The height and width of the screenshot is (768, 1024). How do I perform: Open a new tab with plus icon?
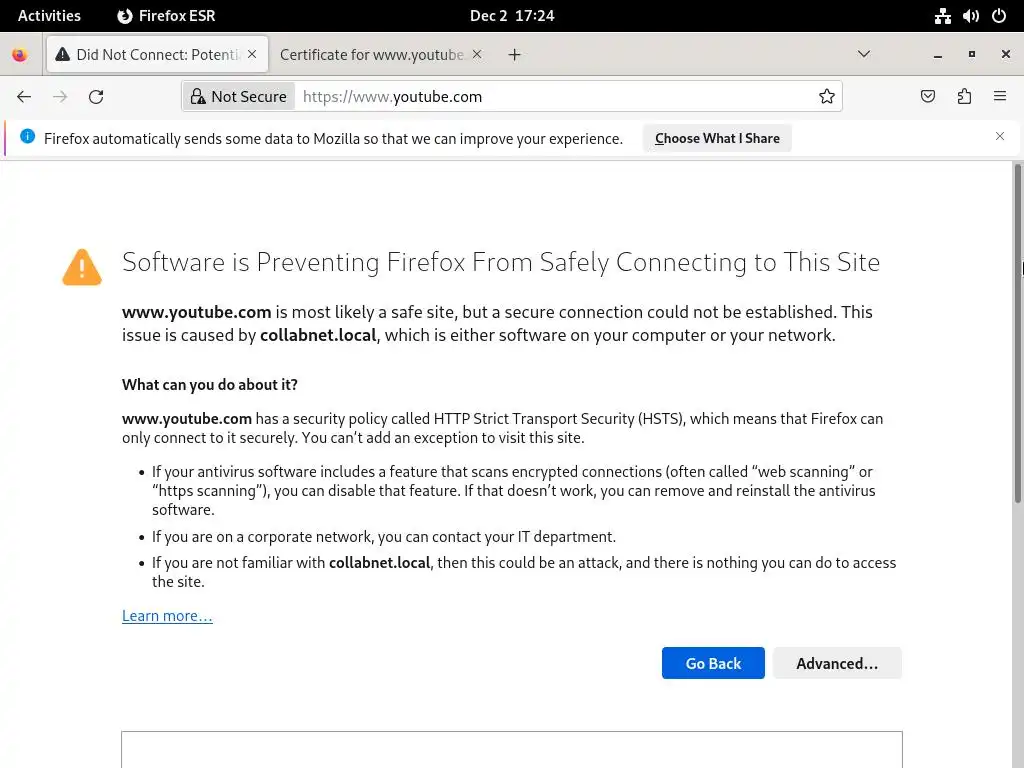[514, 55]
